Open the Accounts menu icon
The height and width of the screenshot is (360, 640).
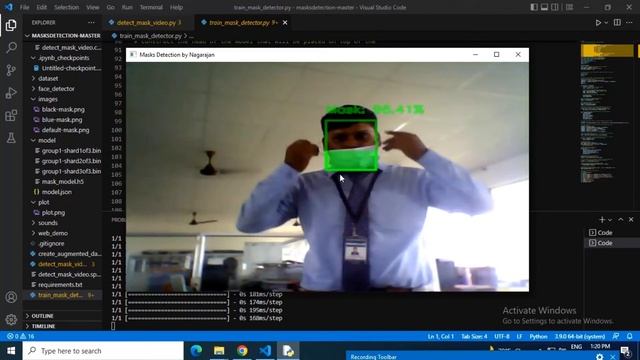coord(11,297)
